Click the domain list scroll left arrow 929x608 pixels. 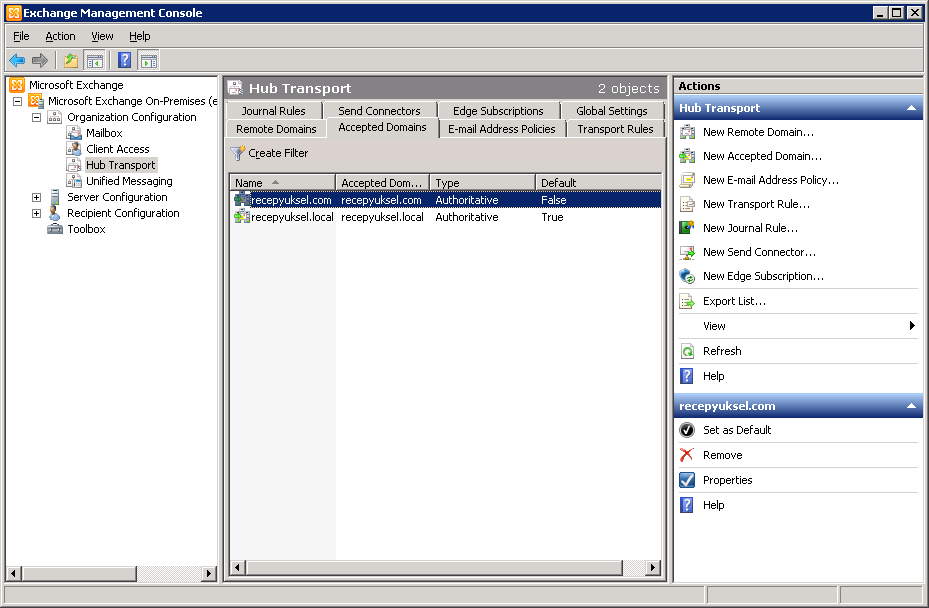(x=238, y=568)
